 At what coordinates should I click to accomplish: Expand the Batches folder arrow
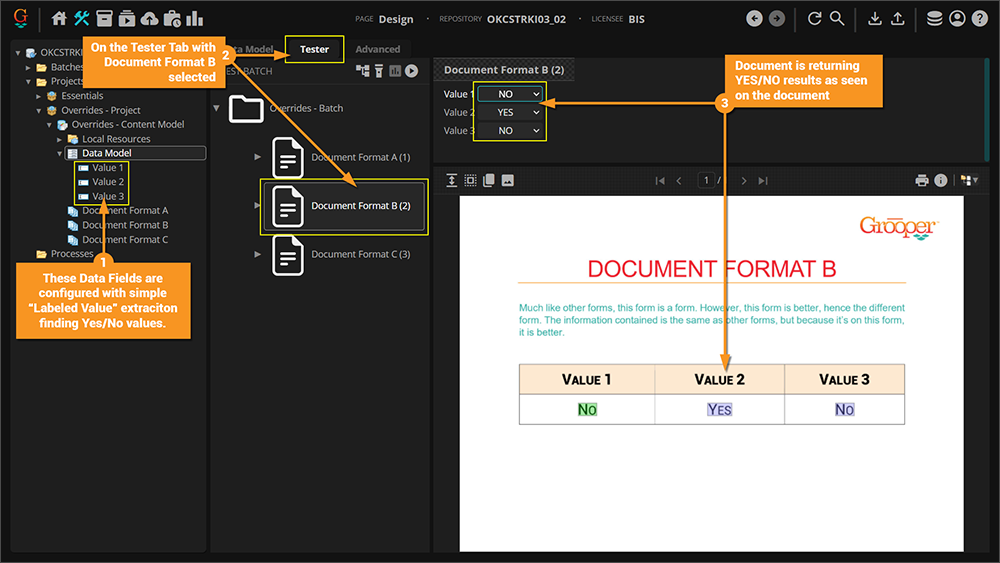click(x=28, y=67)
